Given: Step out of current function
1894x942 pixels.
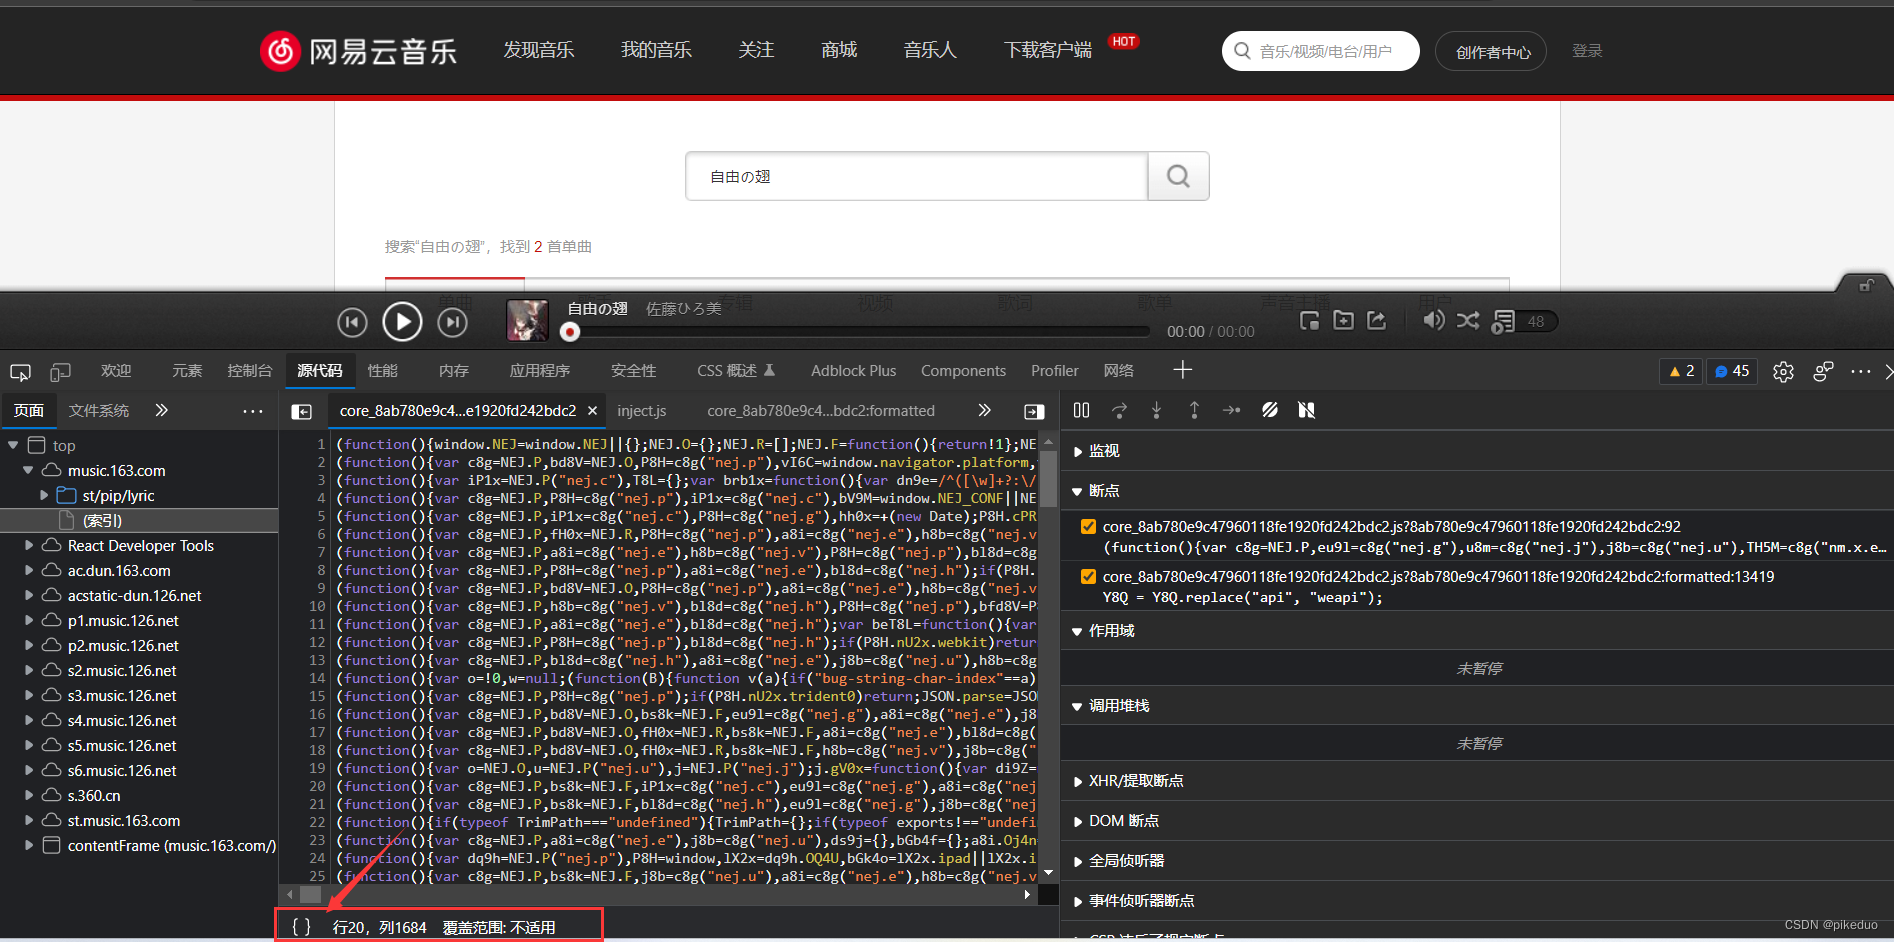Looking at the screenshot, I should click(x=1194, y=410).
